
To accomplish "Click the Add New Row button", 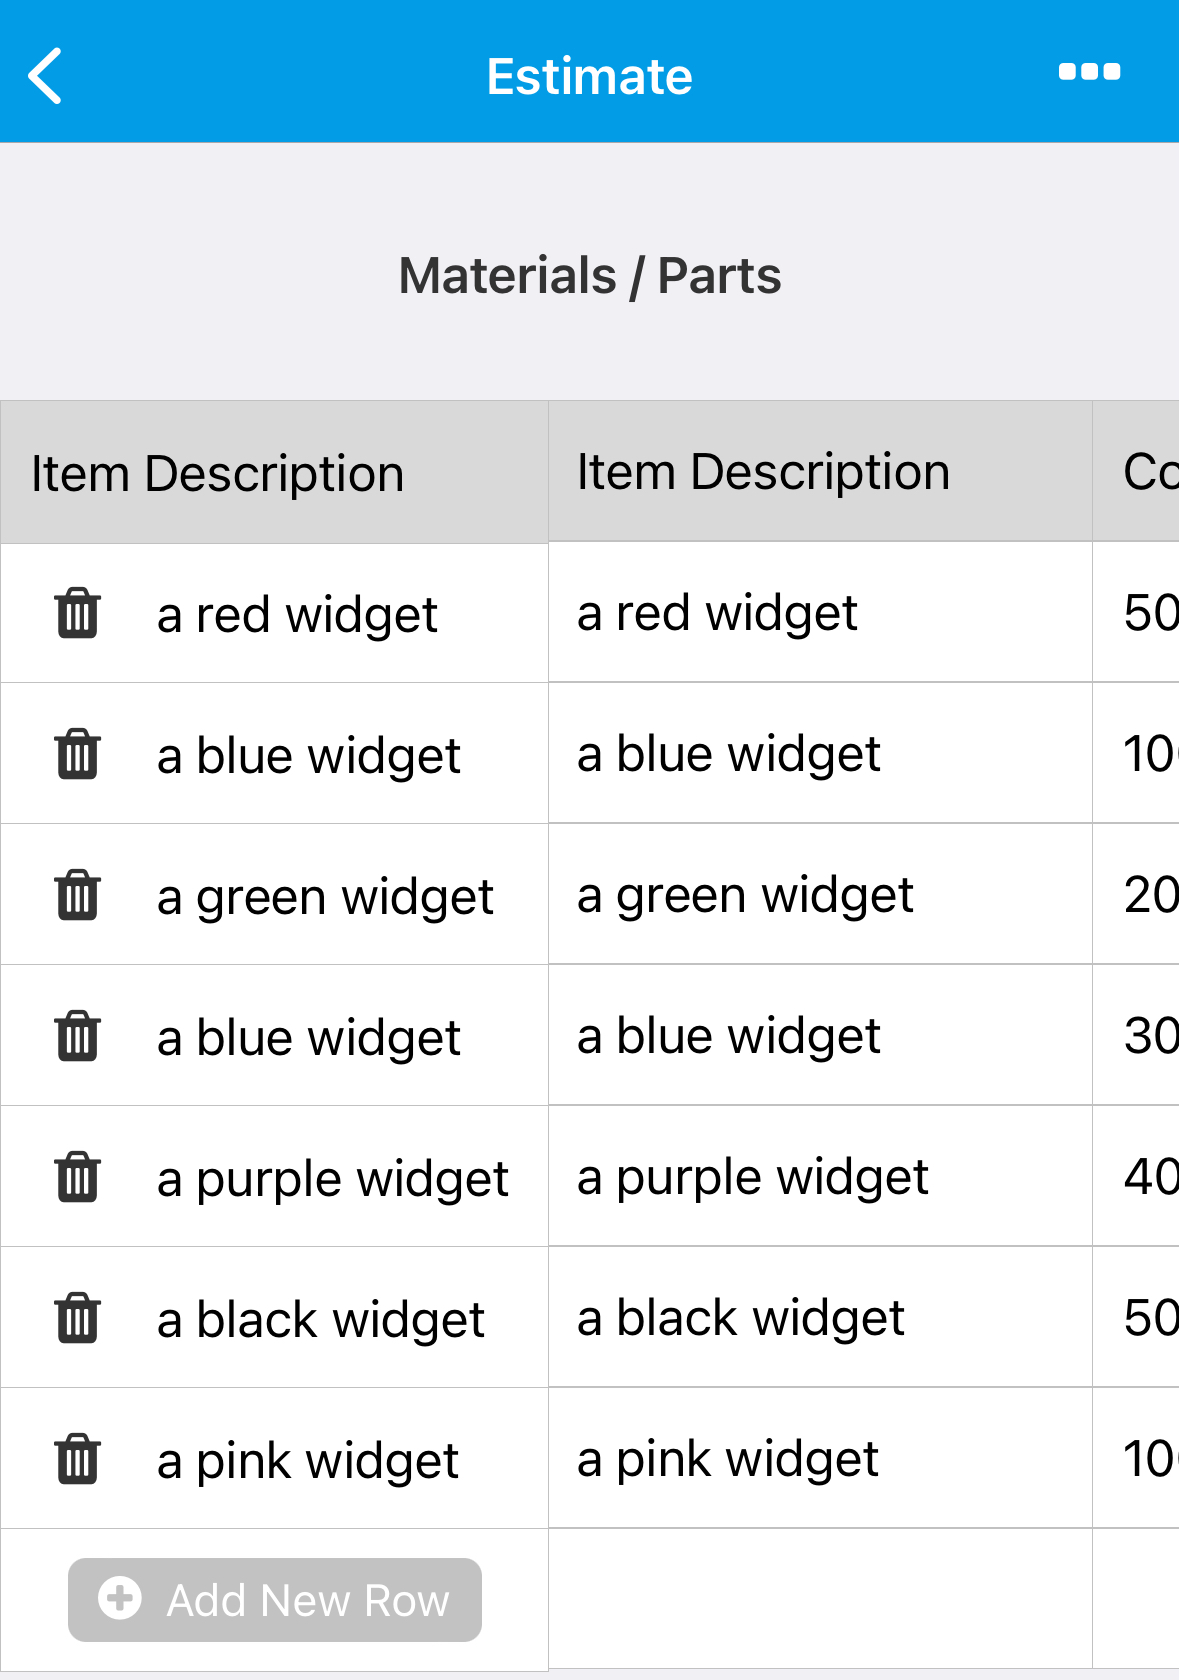I will click(x=275, y=1600).
